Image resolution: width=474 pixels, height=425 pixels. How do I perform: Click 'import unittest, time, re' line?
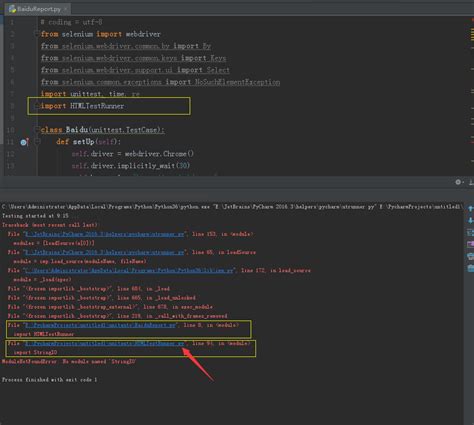[90, 94]
